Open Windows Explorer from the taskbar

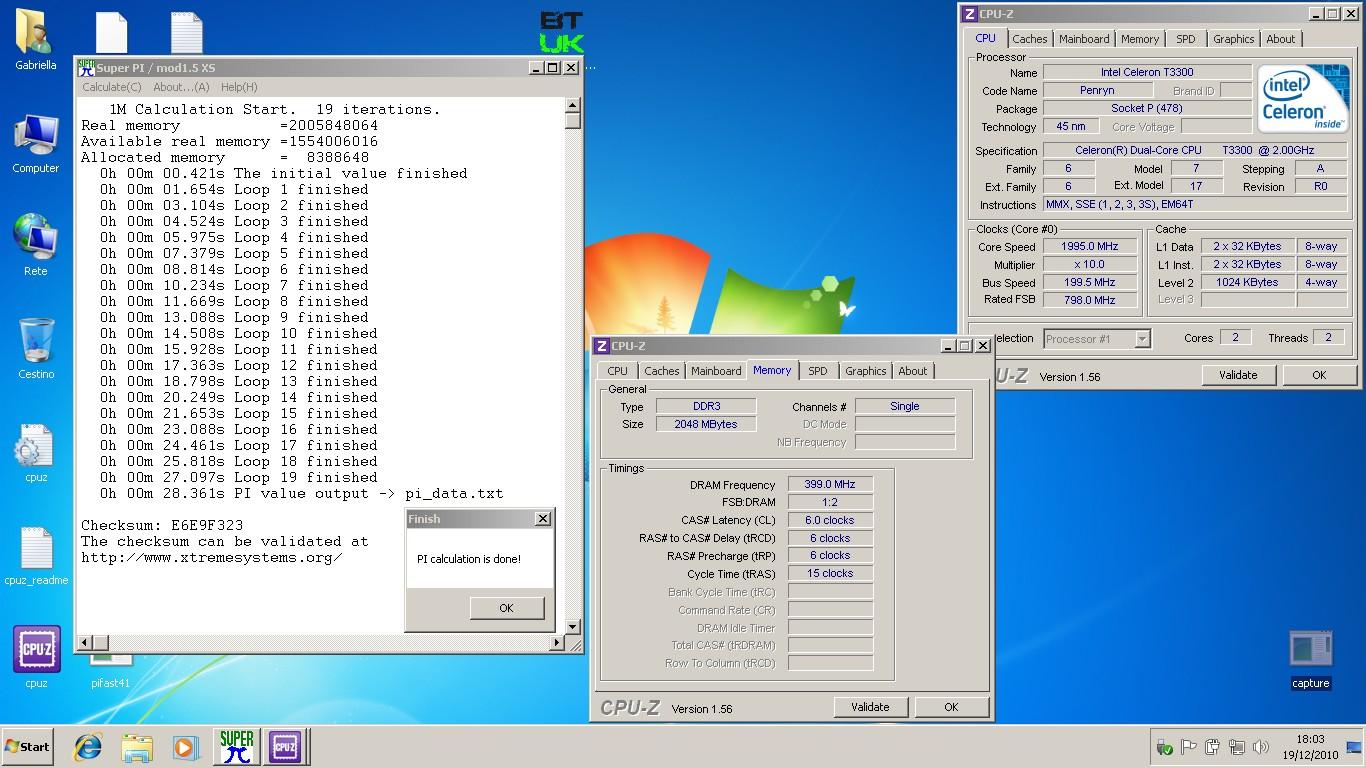[137, 747]
